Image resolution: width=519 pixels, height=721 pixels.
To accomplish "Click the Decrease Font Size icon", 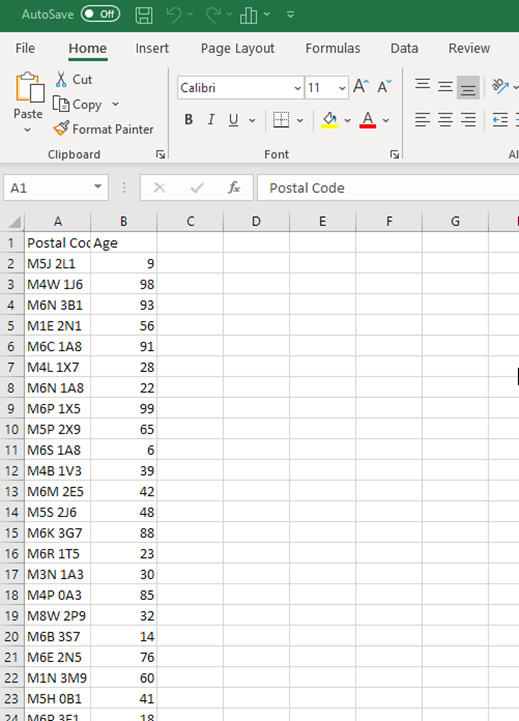I will tap(384, 86).
